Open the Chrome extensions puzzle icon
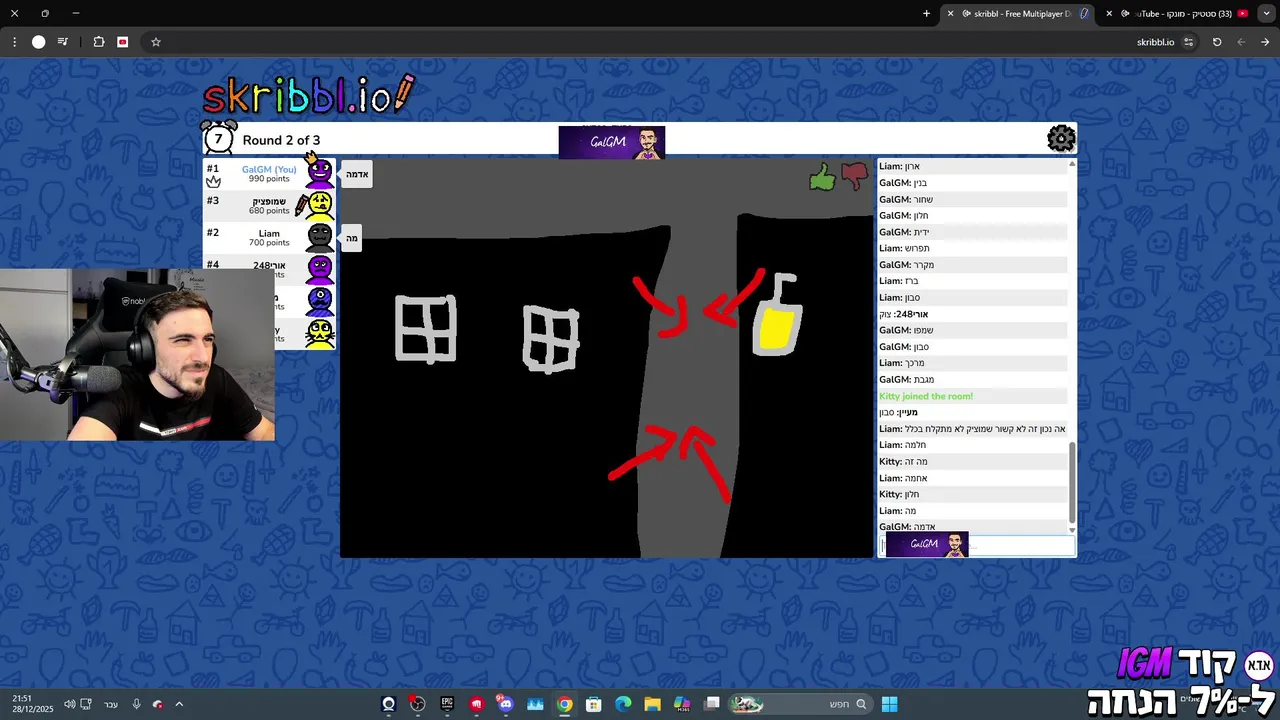 (x=99, y=42)
